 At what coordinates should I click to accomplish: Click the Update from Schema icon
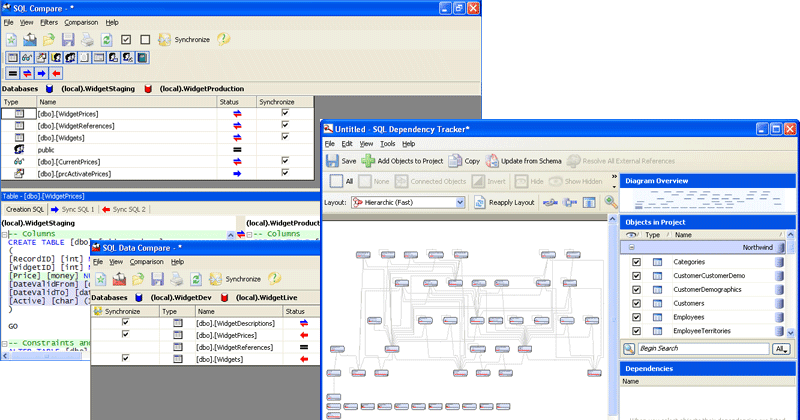point(492,161)
